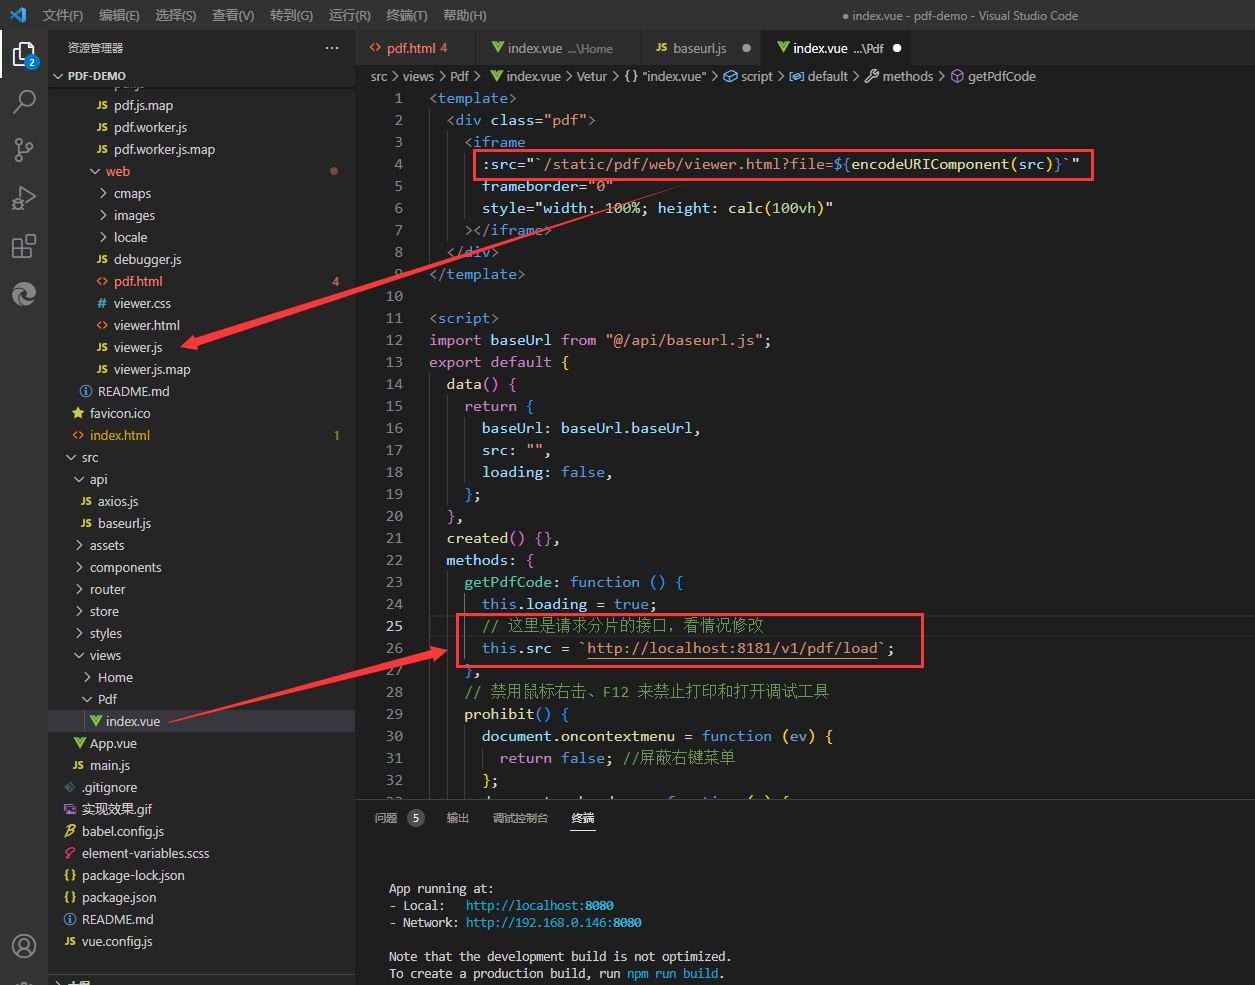Show the 调试控制台 debug console tab
1255x985 pixels.
520,818
